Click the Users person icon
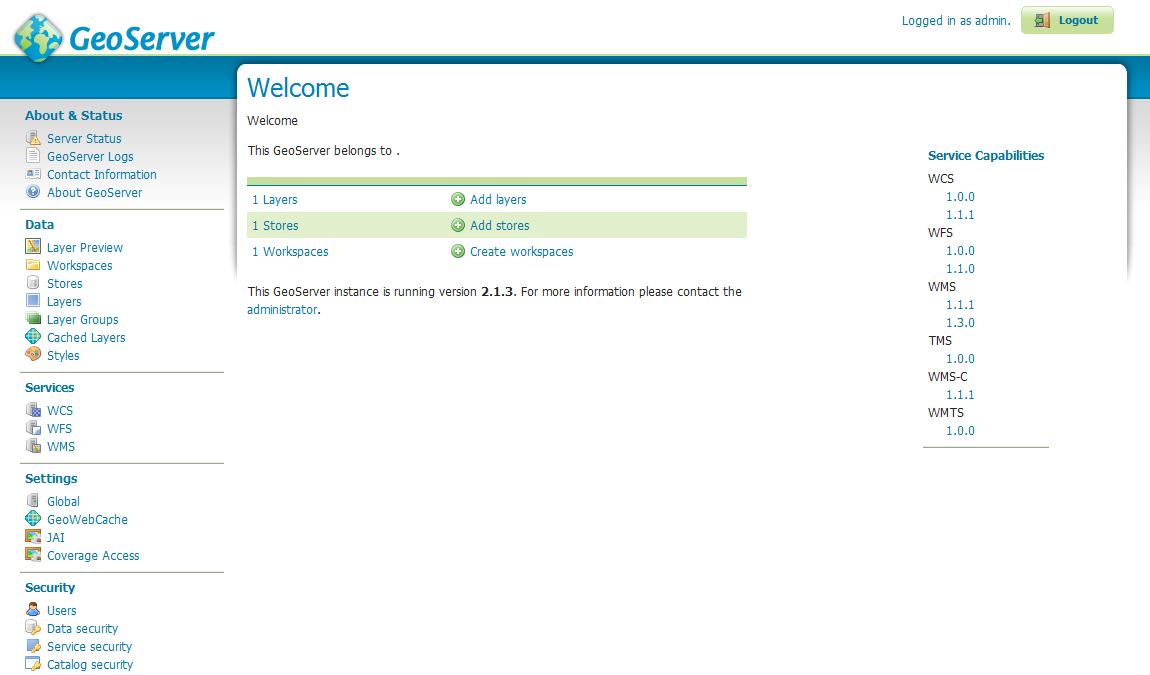Screen dimensions: 1150x675 (33, 610)
